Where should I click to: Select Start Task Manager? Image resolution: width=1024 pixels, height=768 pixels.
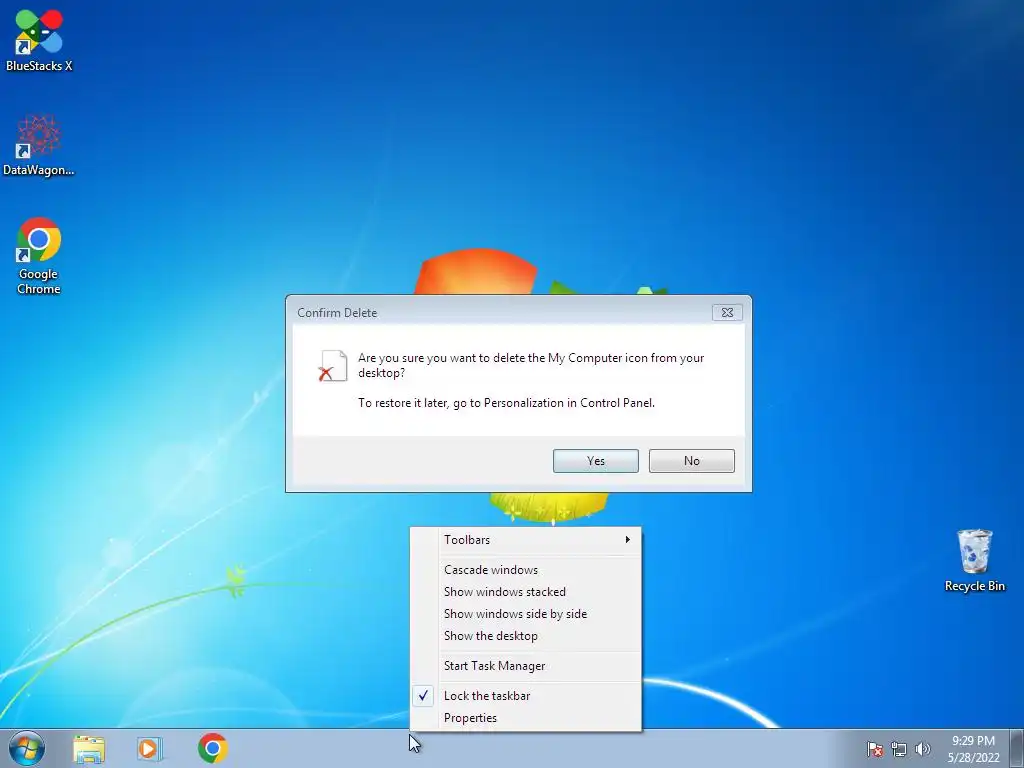526,665
